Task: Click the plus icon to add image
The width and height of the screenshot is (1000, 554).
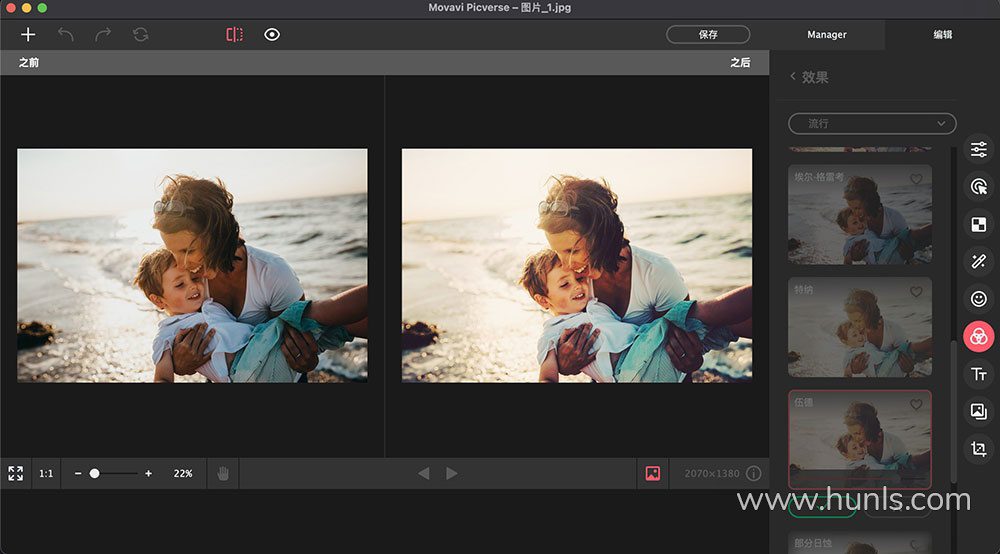Action: [x=28, y=34]
